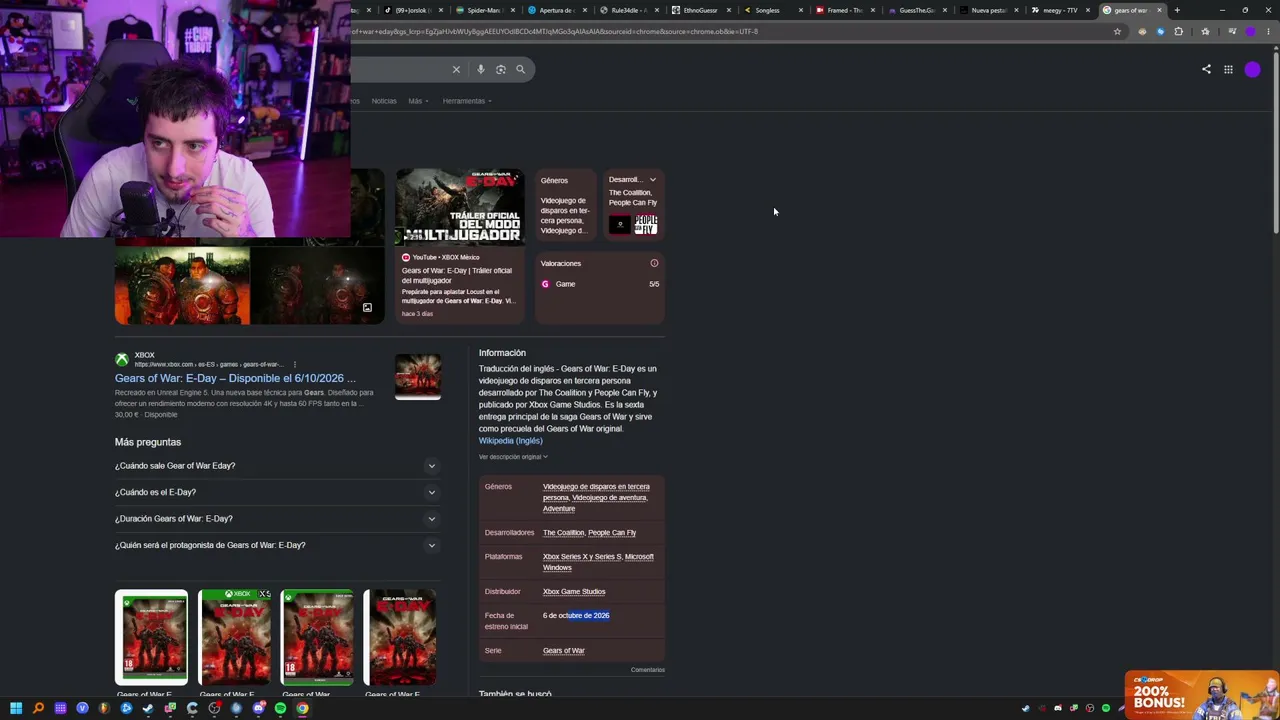Viewport: 1280px width, 720px height.
Task: Switch to the Spider-Man browser tab
Action: pyautogui.click(x=484, y=10)
